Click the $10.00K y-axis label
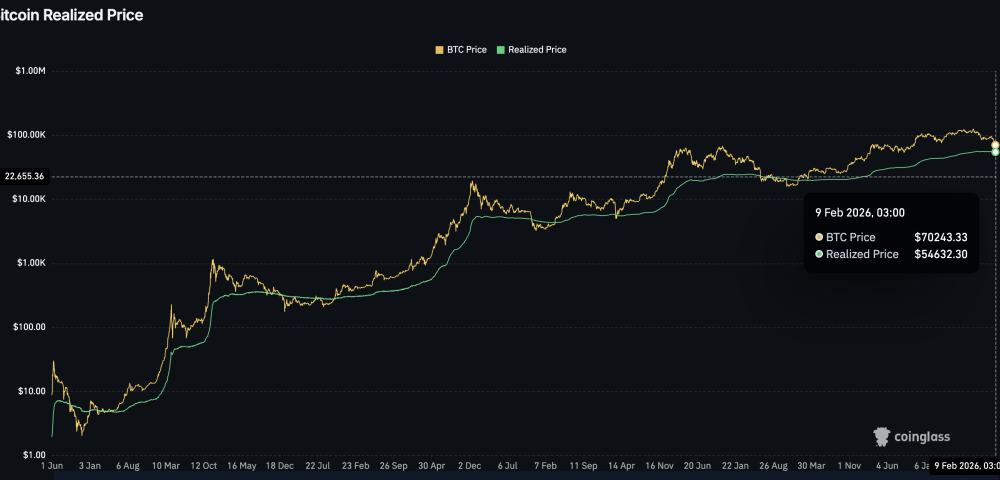 point(29,199)
